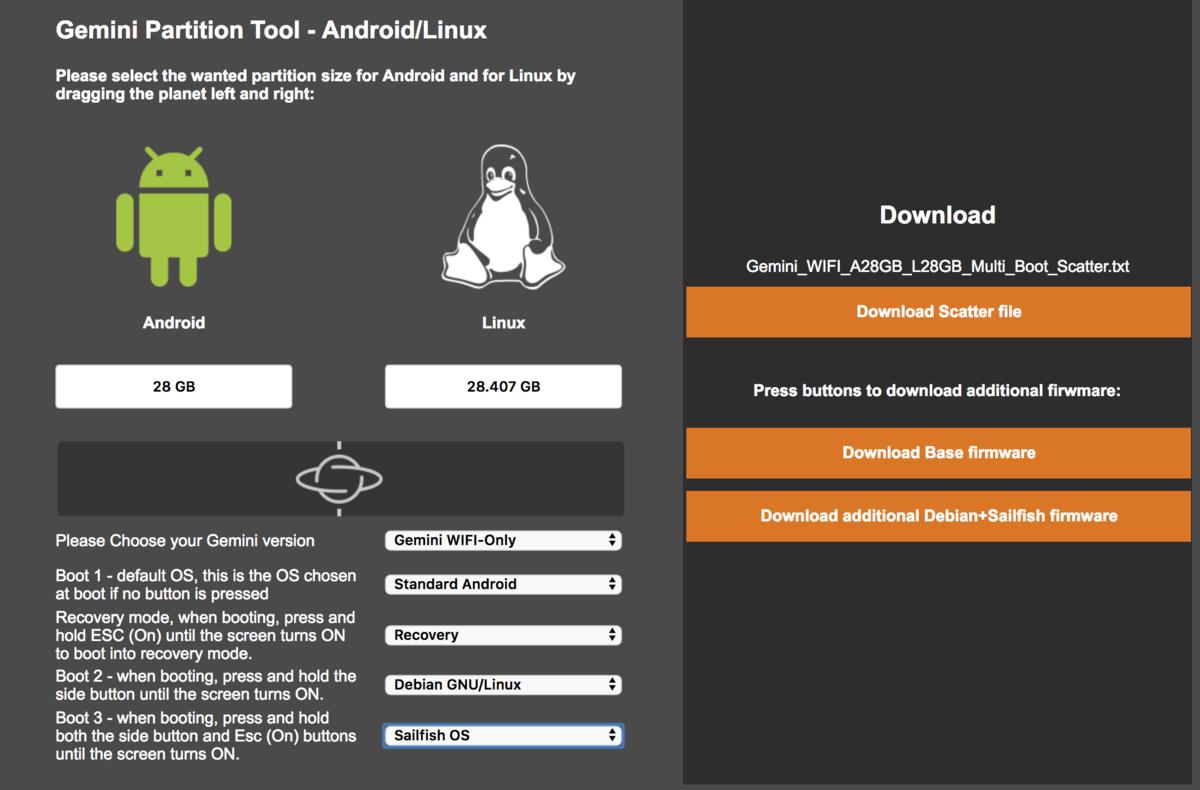Click the Download heading in the right panel

tap(937, 214)
